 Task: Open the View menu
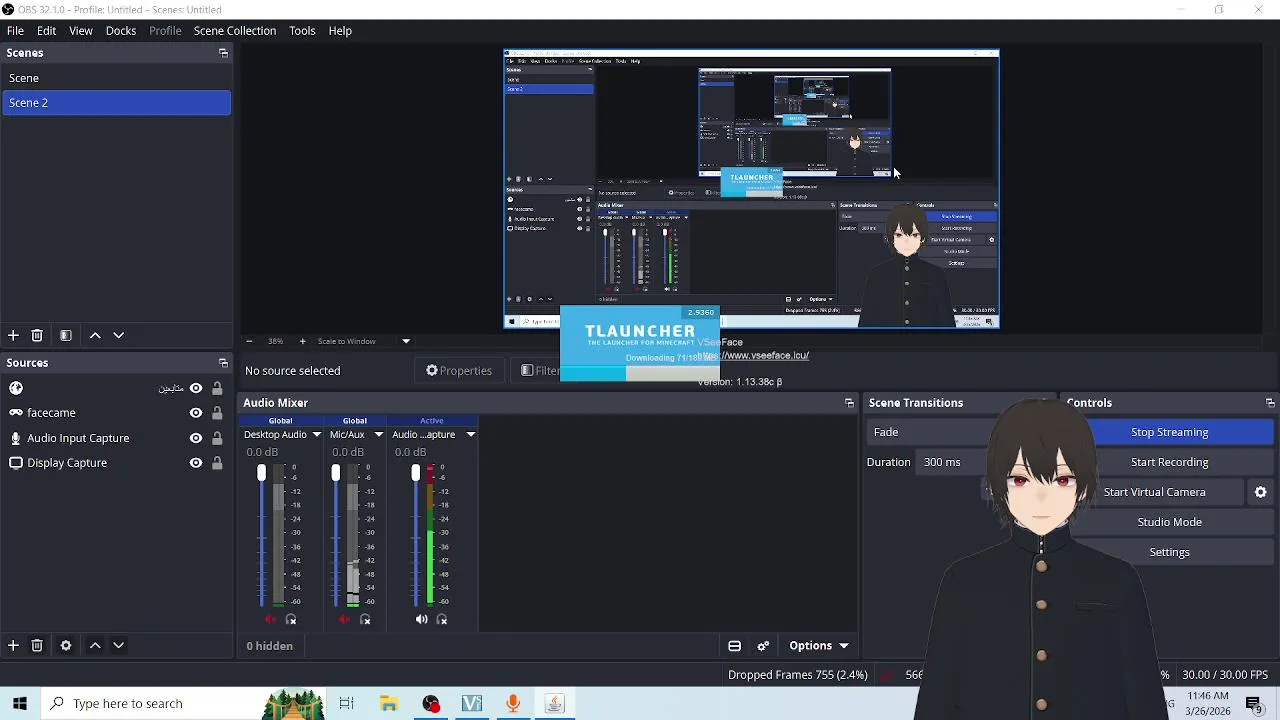point(81,31)
